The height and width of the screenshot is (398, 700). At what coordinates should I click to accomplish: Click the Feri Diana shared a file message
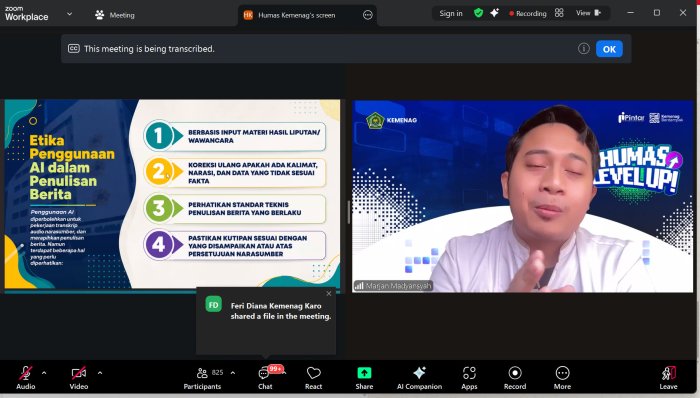tap(281, 311)
